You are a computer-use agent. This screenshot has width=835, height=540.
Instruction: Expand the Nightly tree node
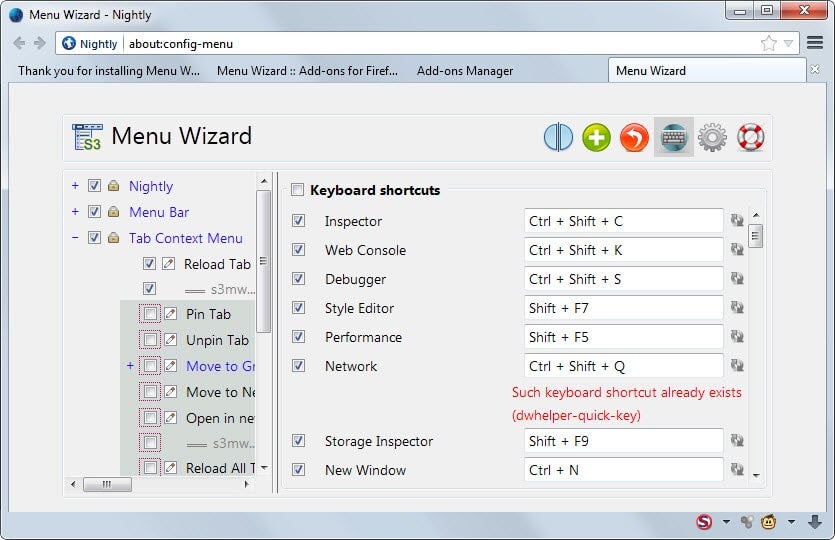point(75,186)
